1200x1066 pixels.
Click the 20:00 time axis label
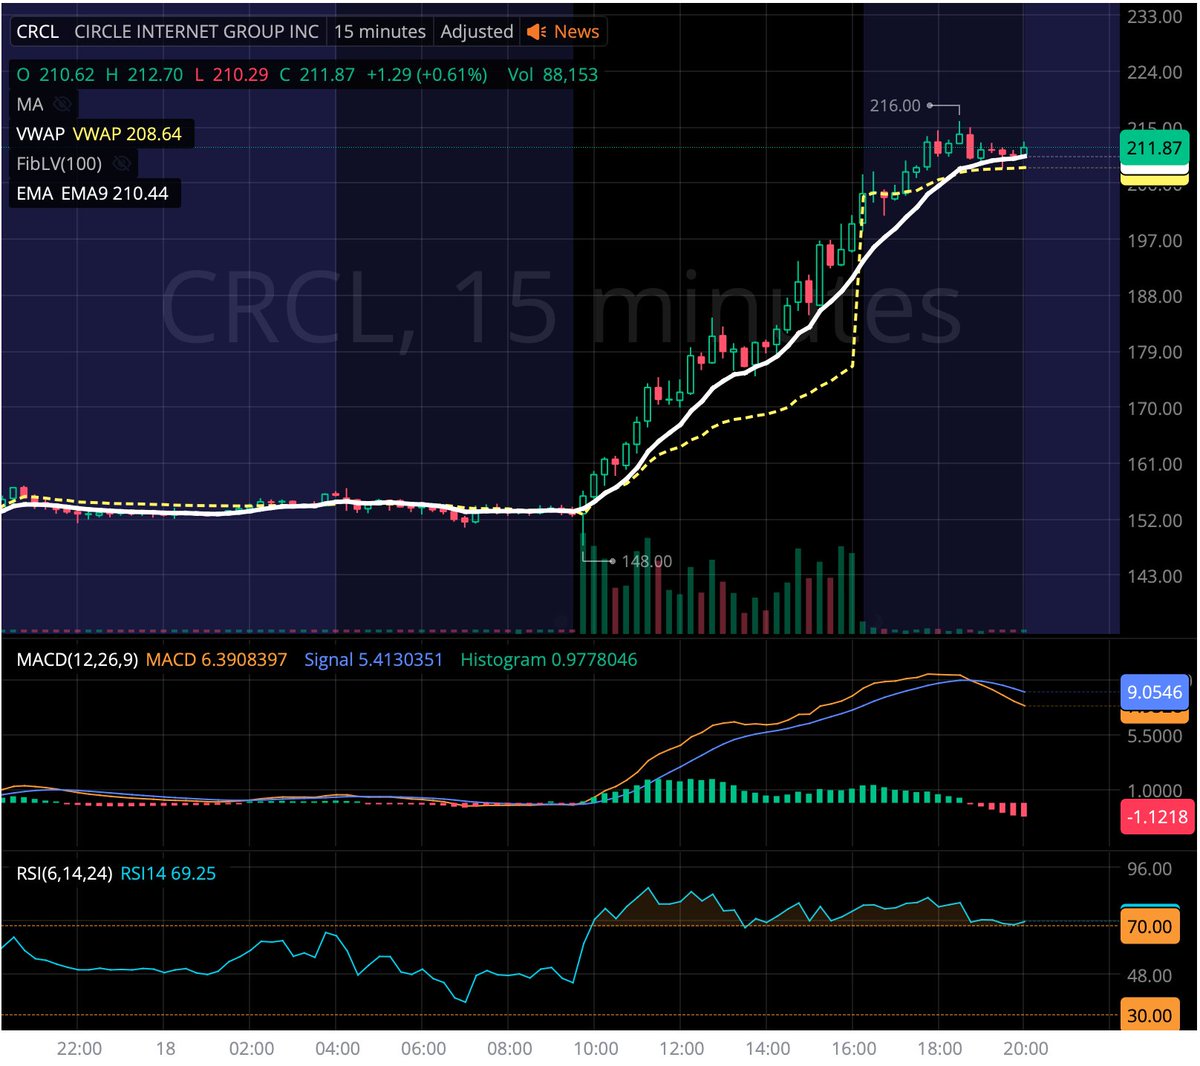[1025, 1049]
